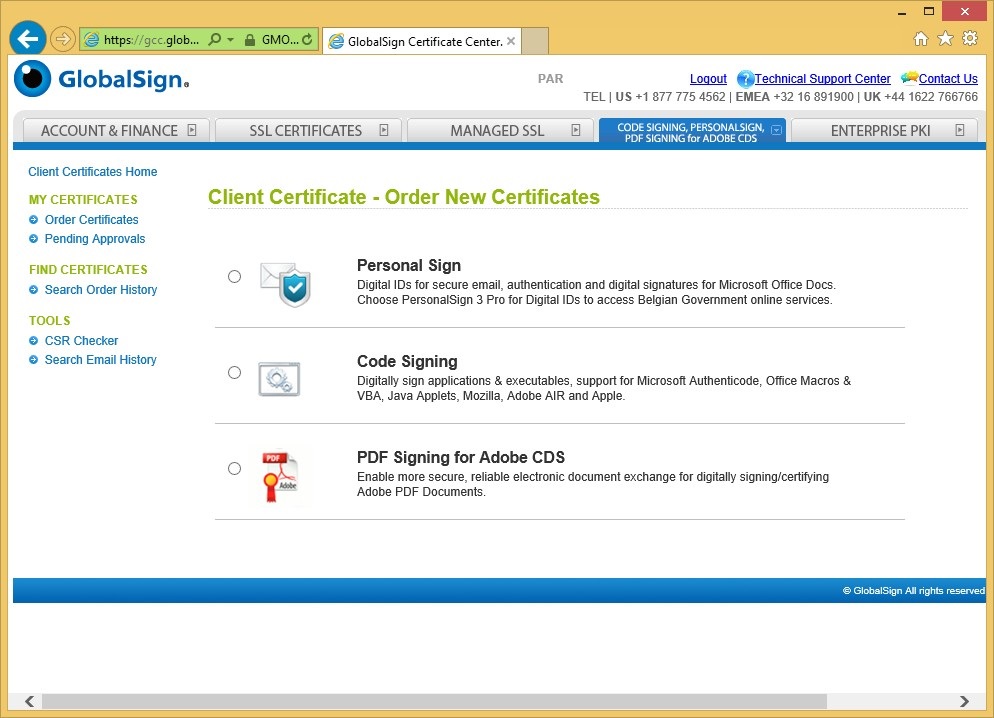Open the CSR Checker link
The image size is (994, 718).
click(x=81, y=341)
